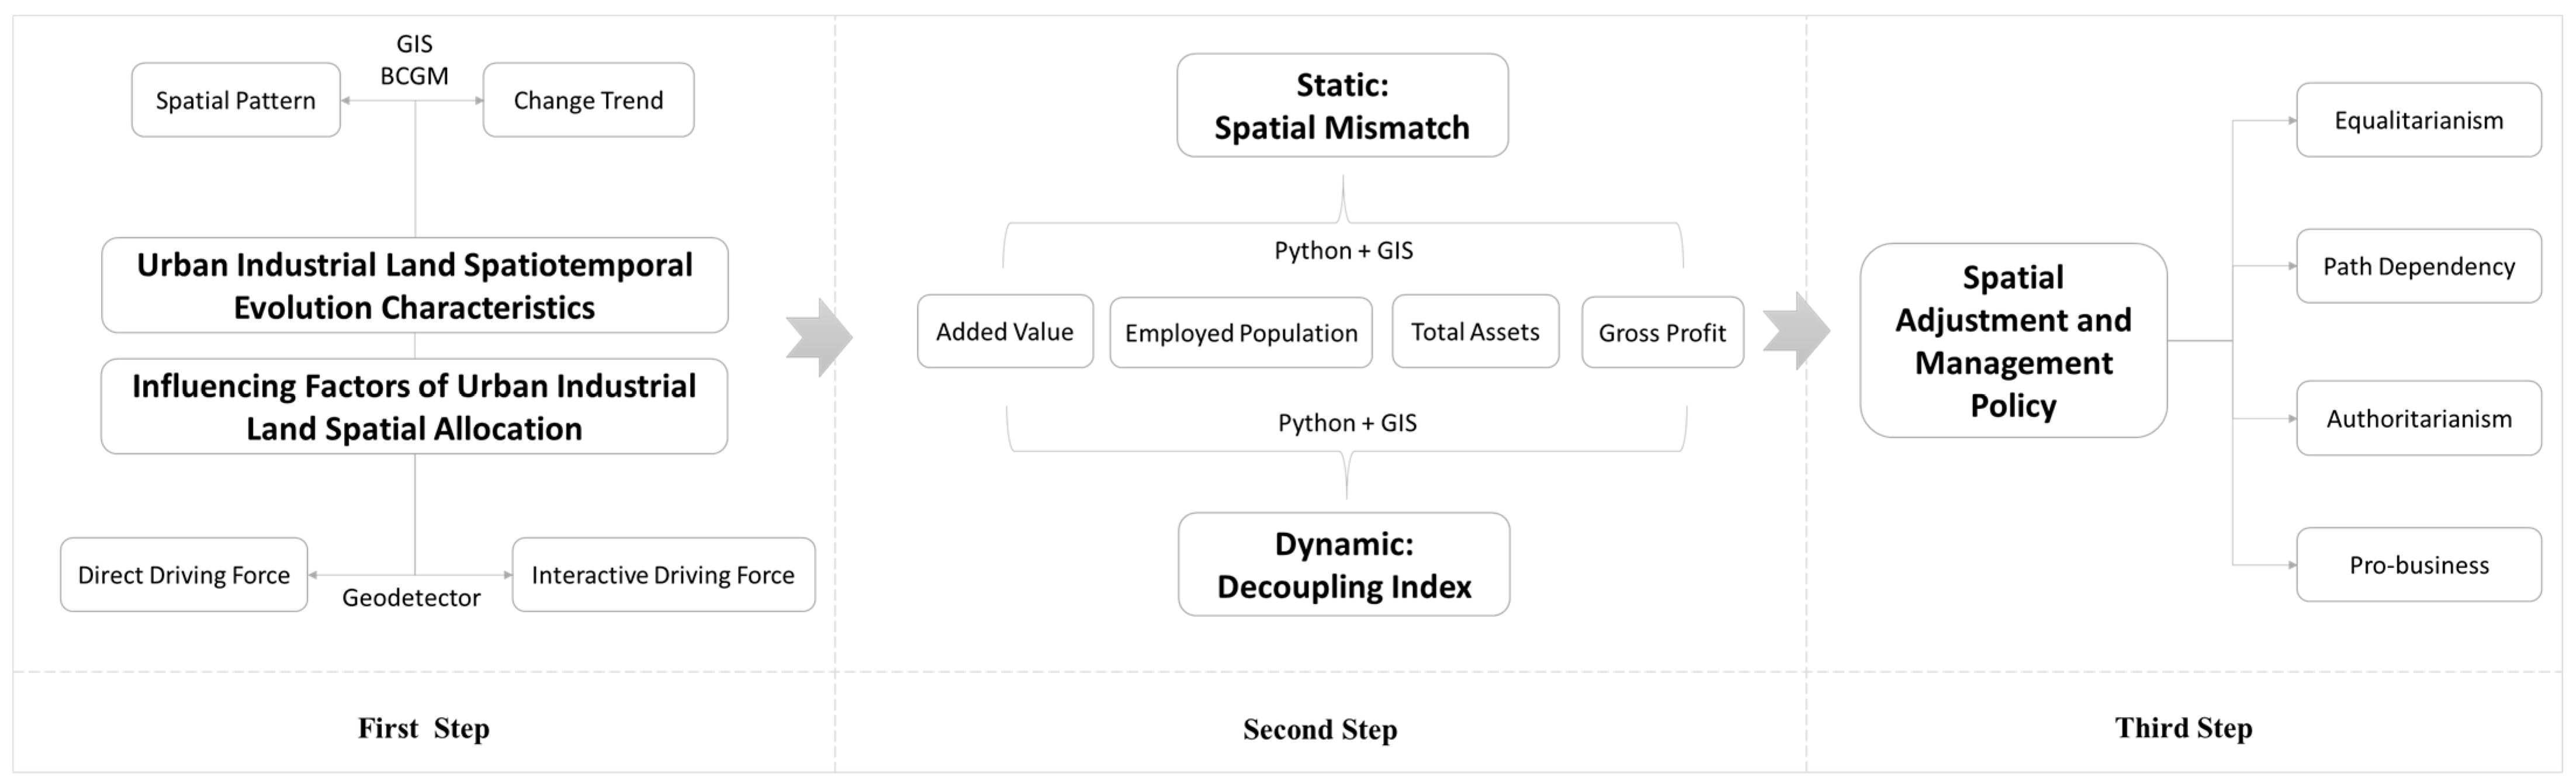
Task: Click Influencing Factors of Urban Industrial Land box
Action: pos(414,406)
